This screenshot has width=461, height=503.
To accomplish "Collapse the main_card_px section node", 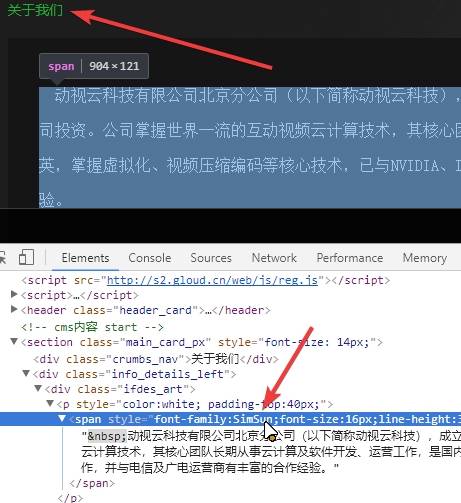I will pyautogui.click(x=14, y=341).
